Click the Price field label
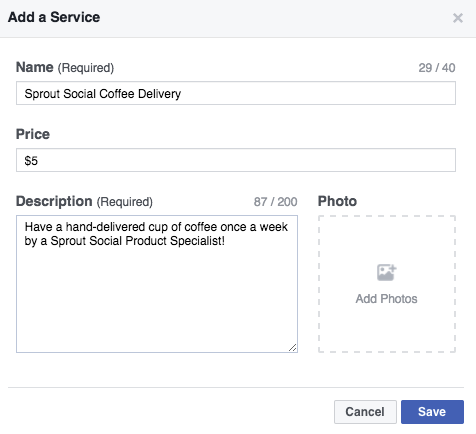This screenshot has width=476, height=434. [33, 134]
